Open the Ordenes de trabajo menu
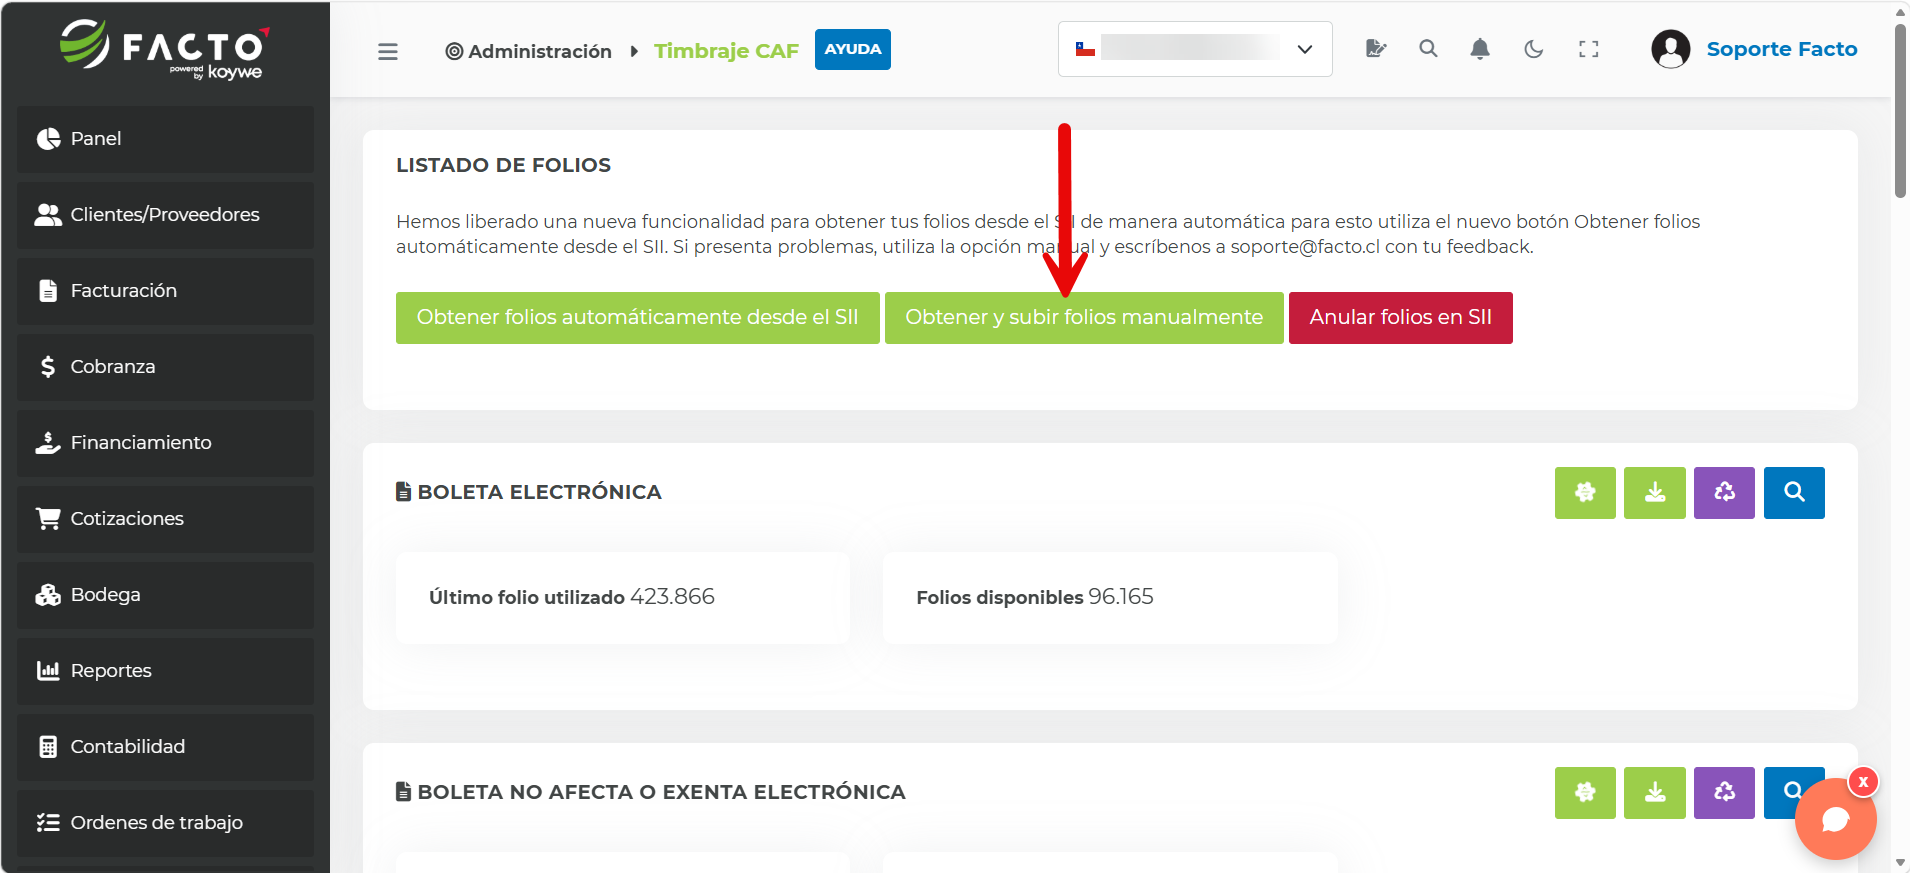Image resolution: width=1910 pixels, height=873 pixels. click(x=165, y=823)
